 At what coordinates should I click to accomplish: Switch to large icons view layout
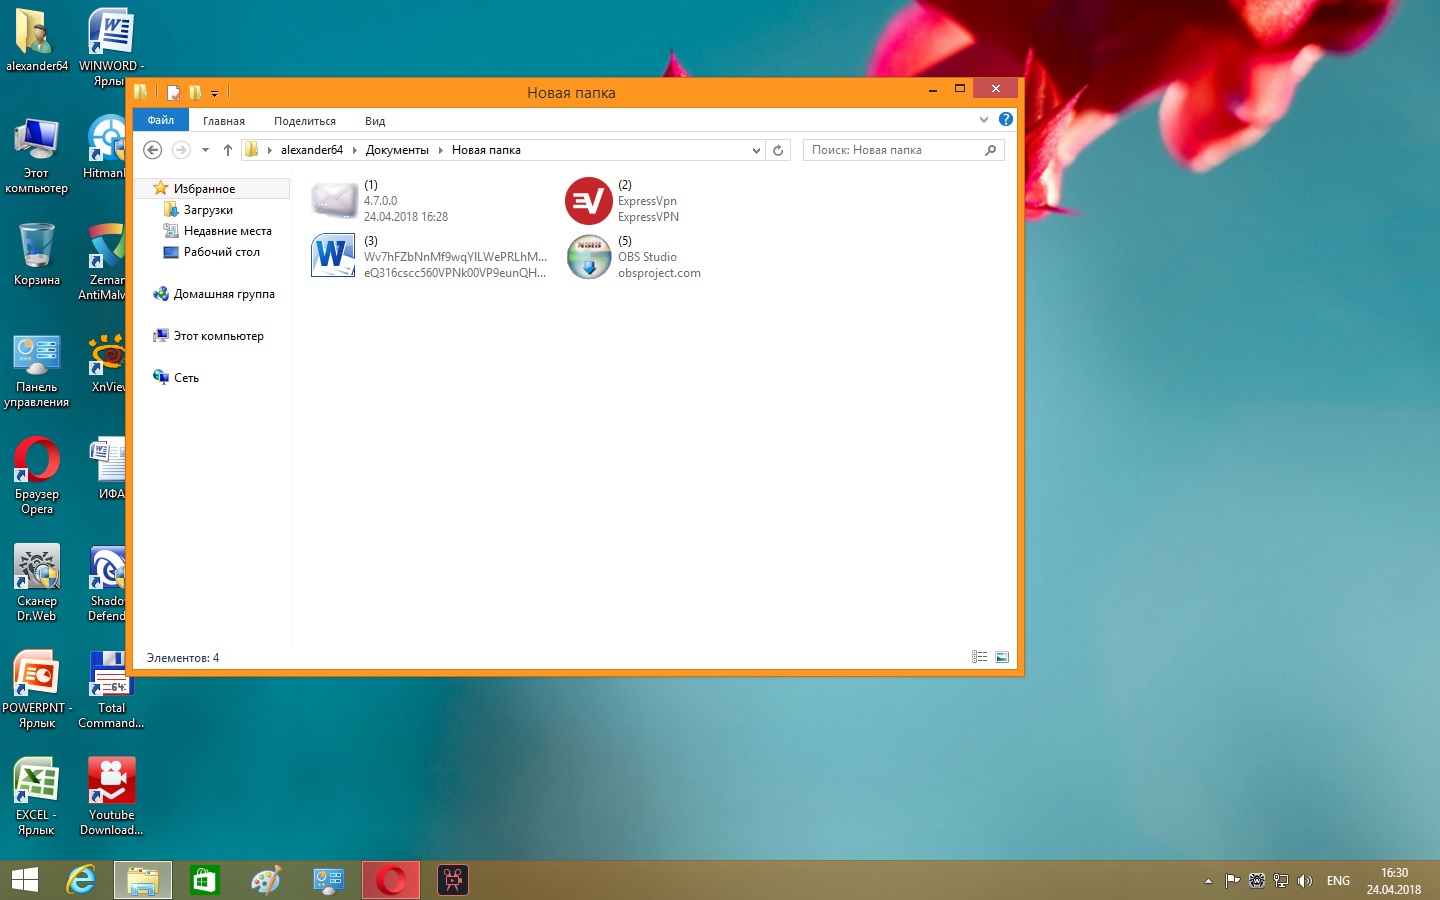click(1002, 657)
